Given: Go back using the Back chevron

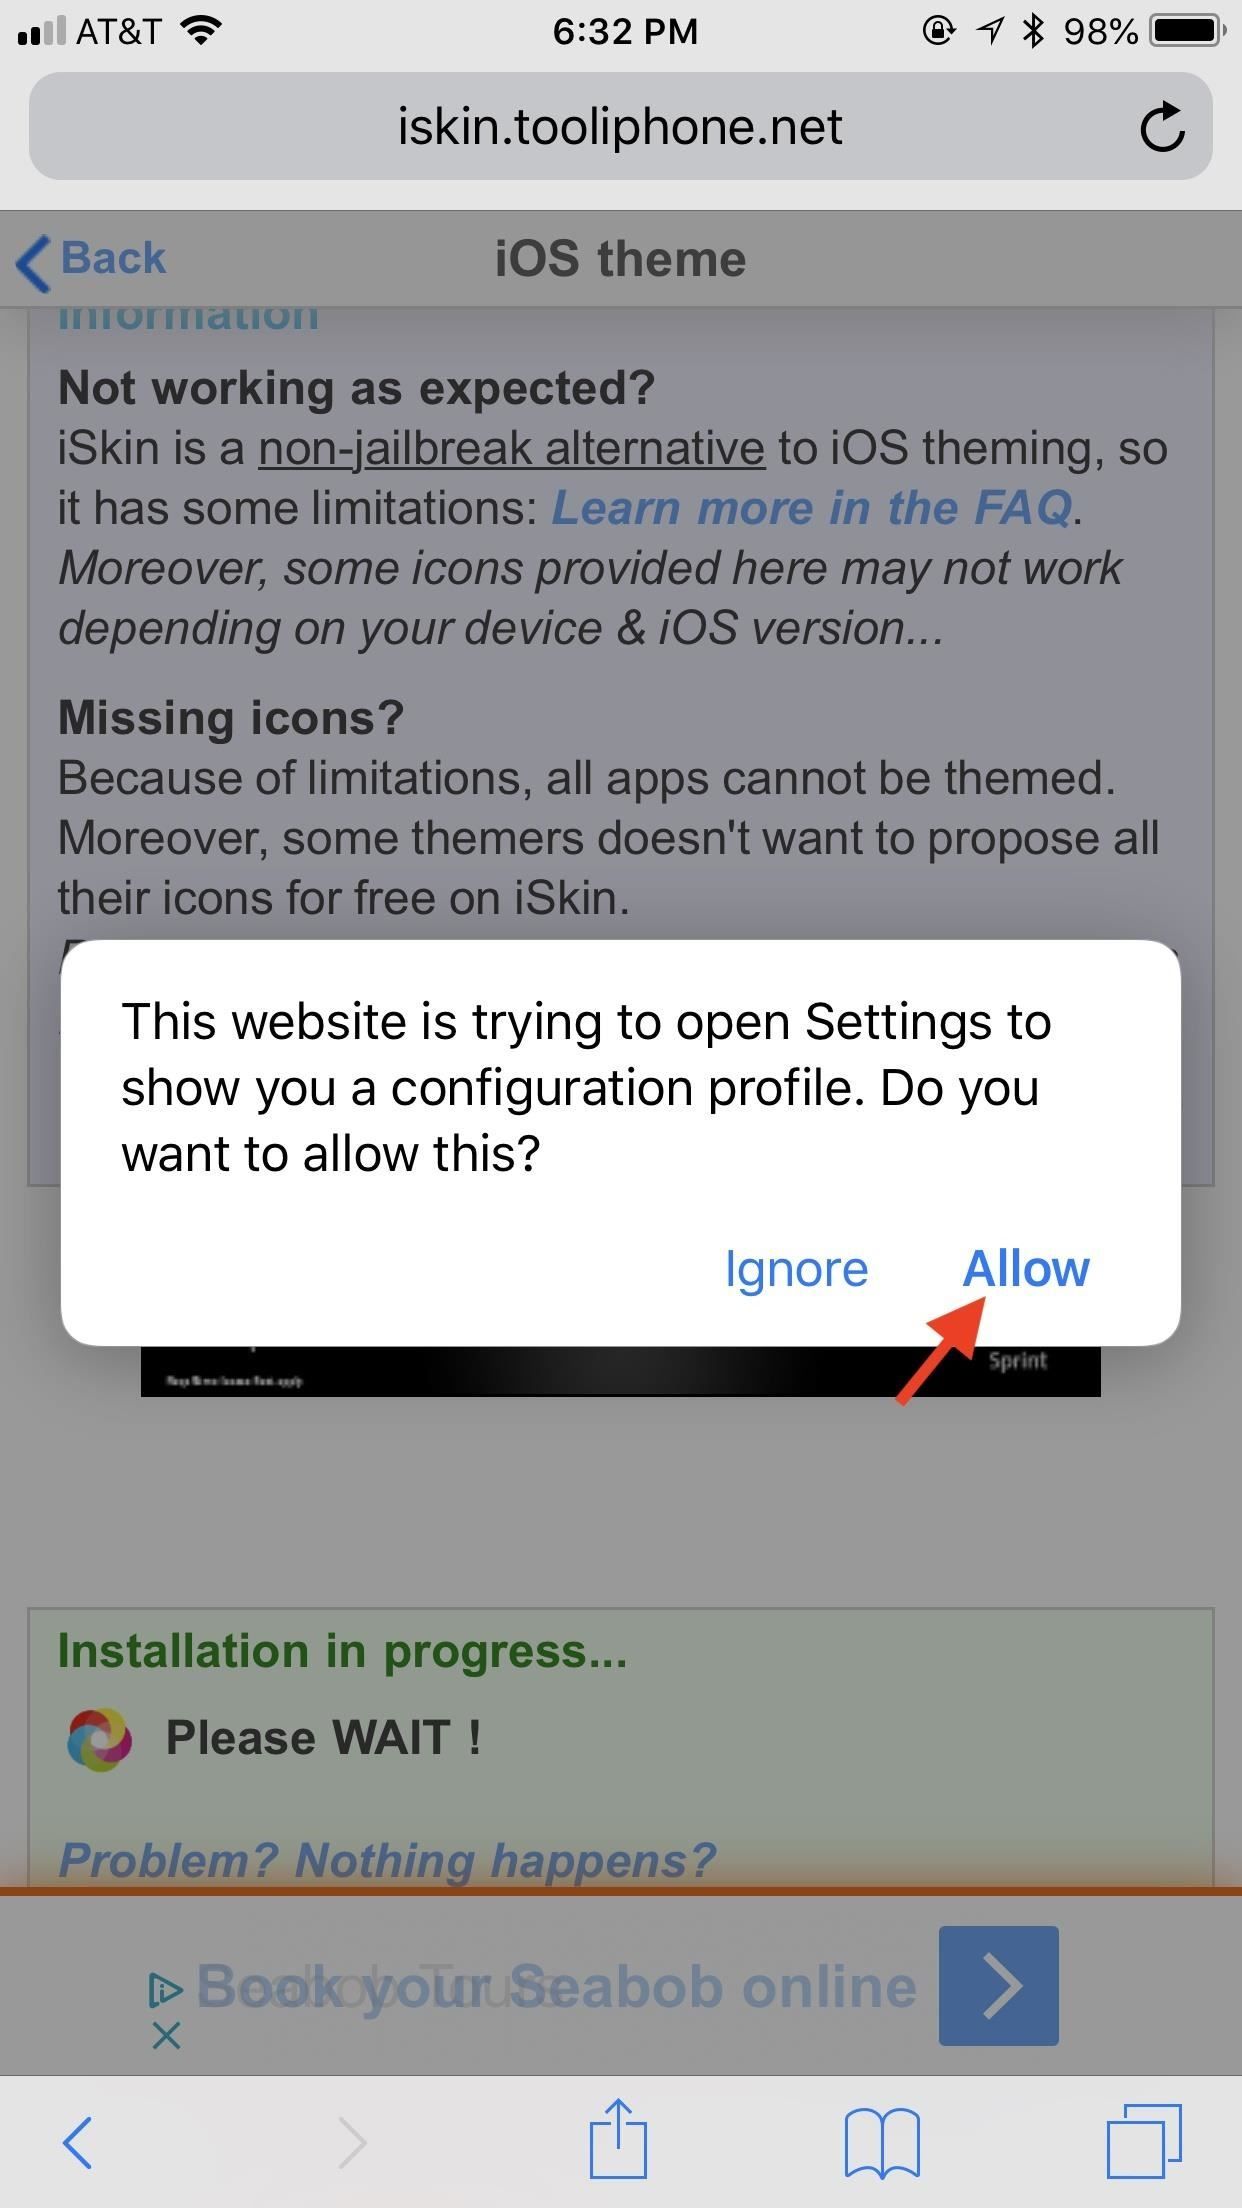Looking at the screenshot, I should [x=92, y=259].
